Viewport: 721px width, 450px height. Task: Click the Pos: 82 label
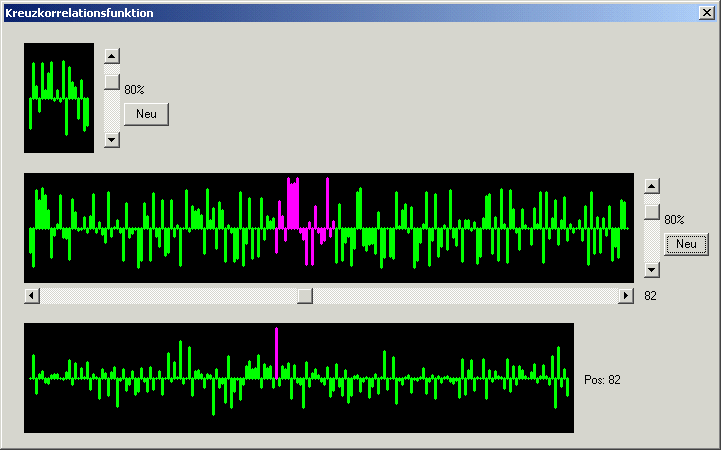click(x=602, y=380)
